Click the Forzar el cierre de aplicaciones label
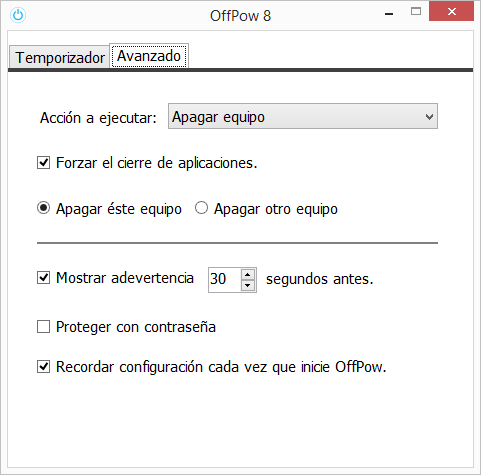Screen dimensions: 481x475 point(157,163)
